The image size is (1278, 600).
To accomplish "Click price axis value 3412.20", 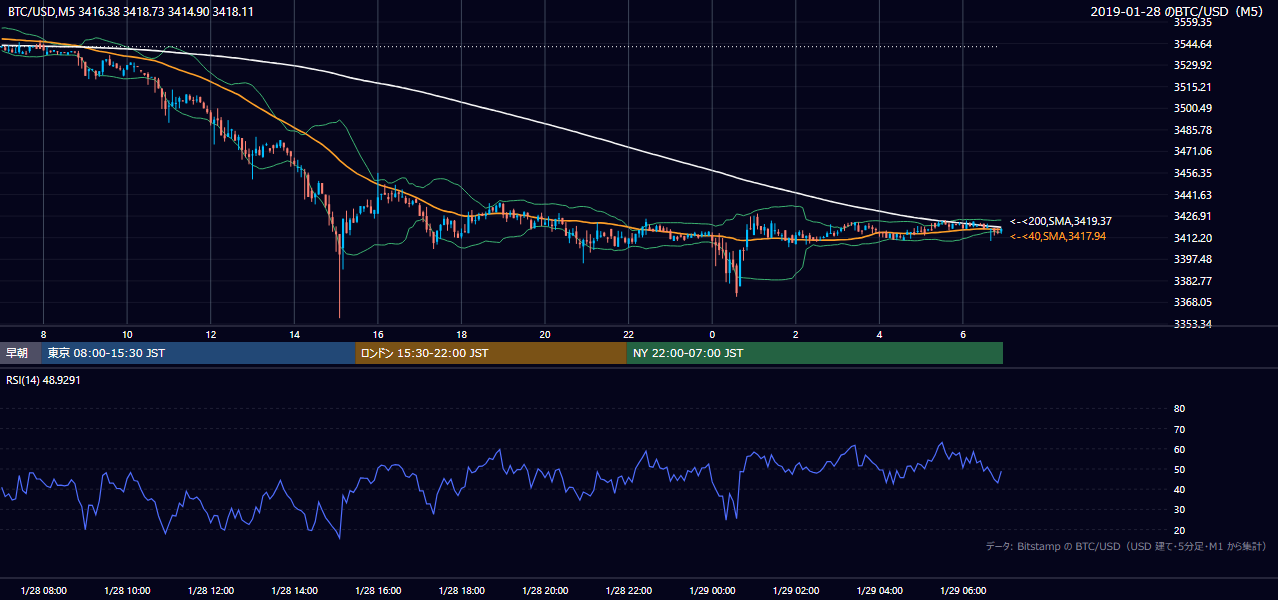I will tap(1193, 238).
